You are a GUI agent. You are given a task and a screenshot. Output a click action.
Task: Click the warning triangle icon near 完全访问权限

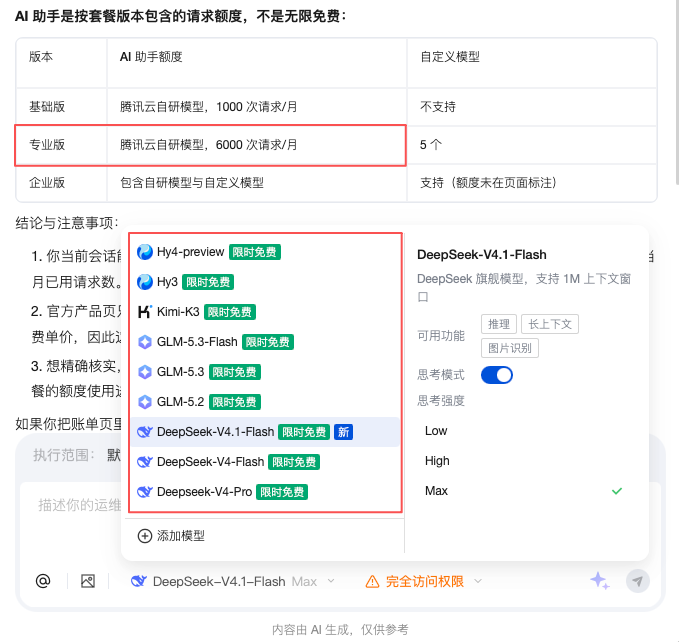(372, 581)
